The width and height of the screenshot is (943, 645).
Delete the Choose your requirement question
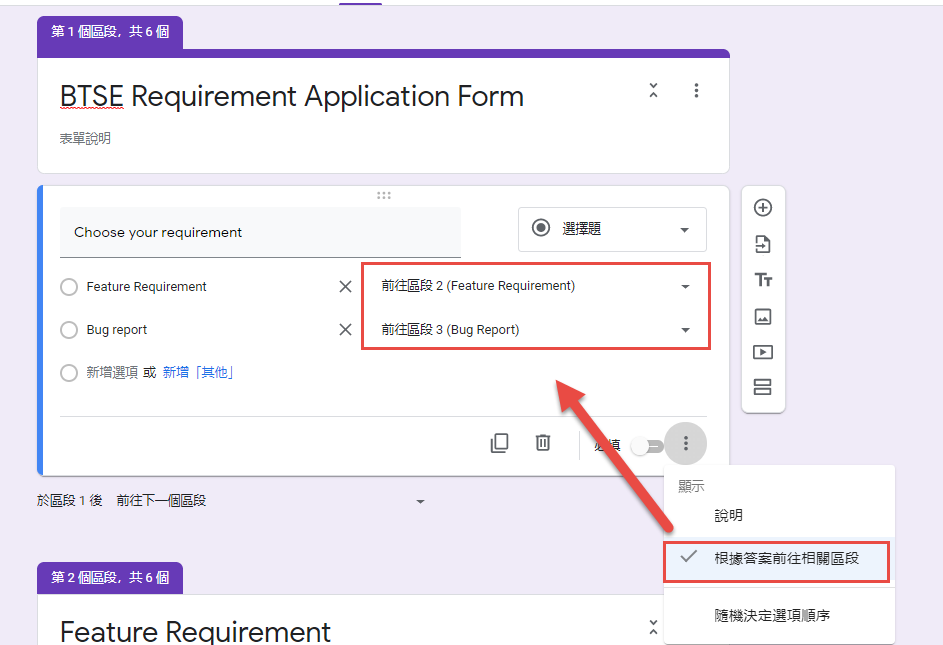click(542, 443)
